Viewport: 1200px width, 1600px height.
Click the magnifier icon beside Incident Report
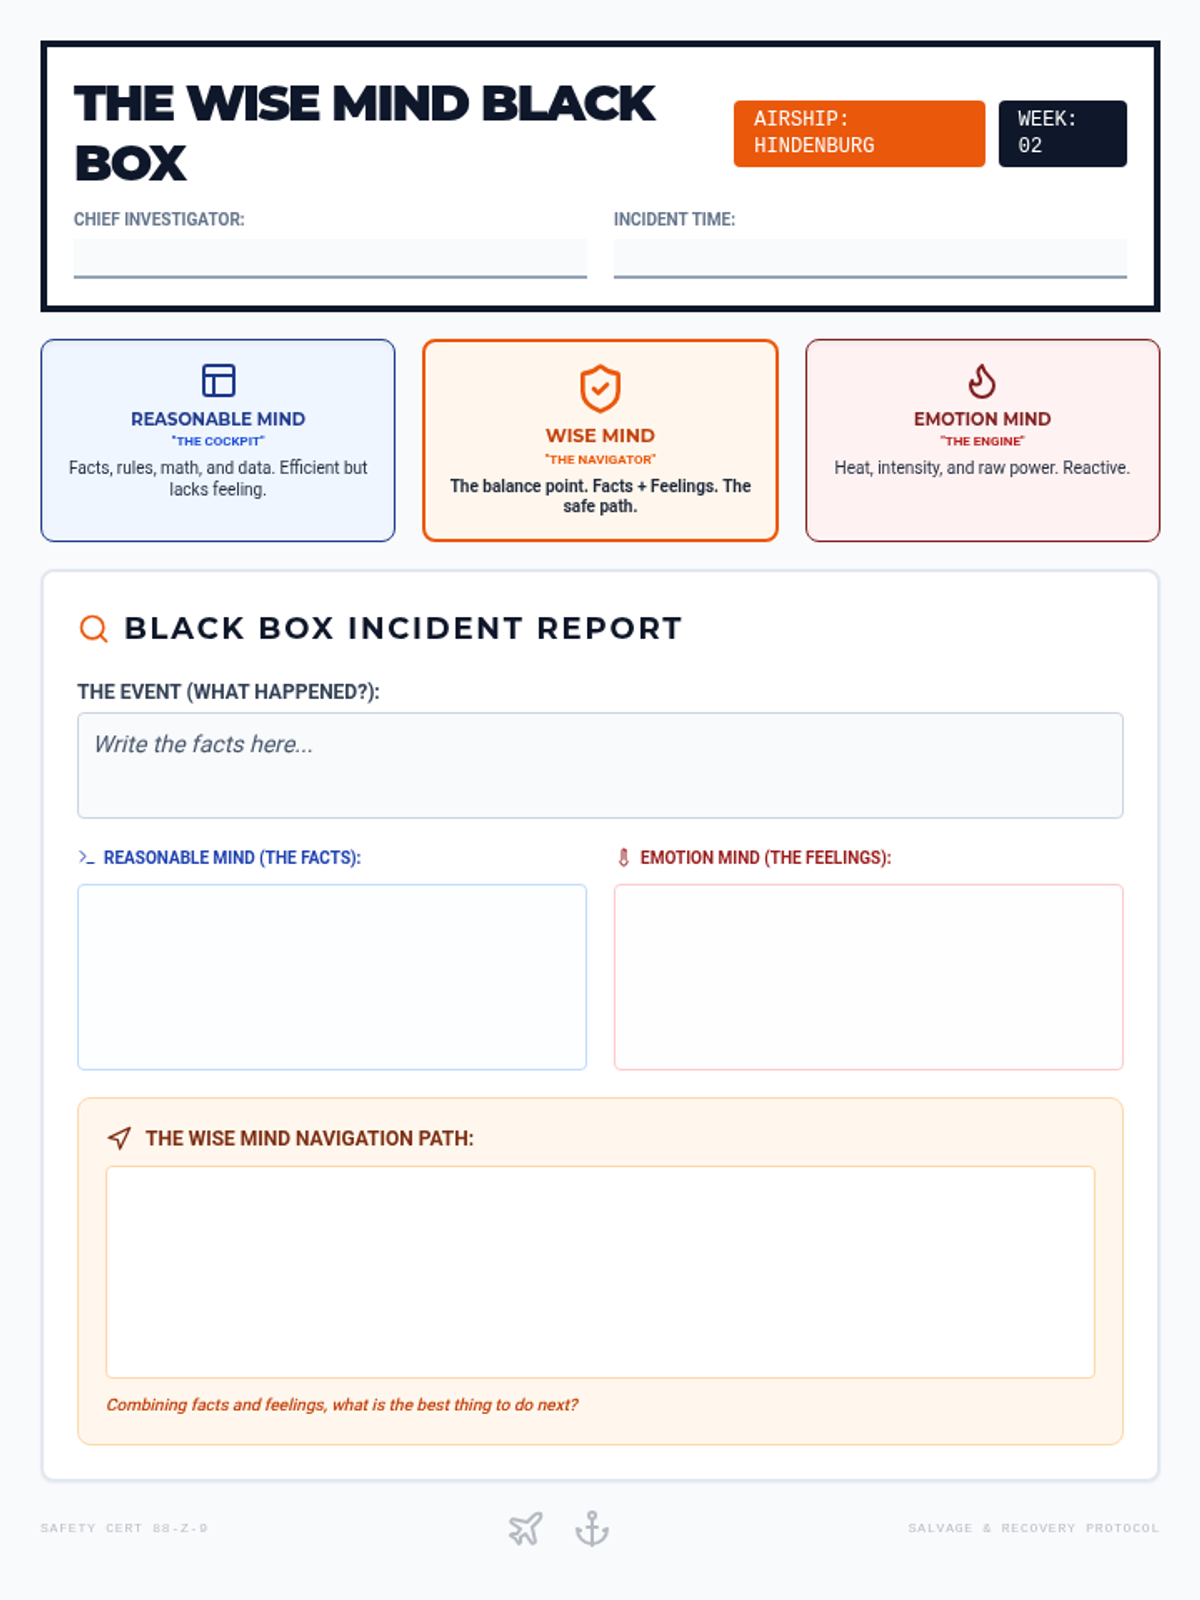[94, 628]
